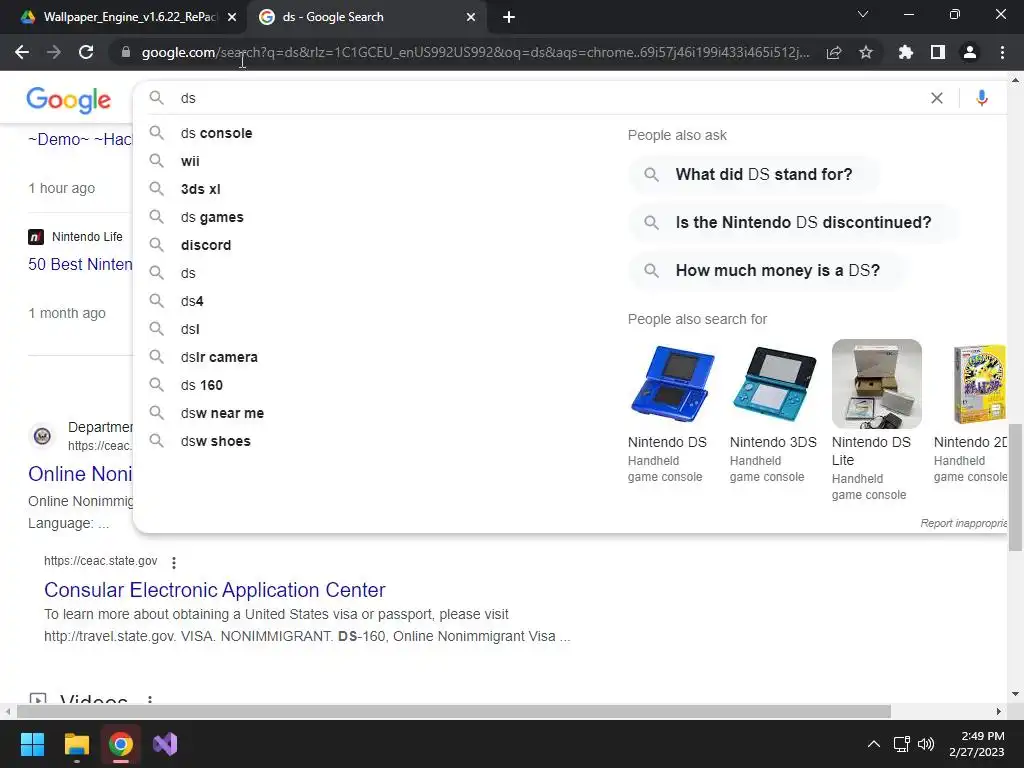1024x768 pixels.
Task: Click the horizontal scrollbar thumb
Action: click(x=454, y=711)
